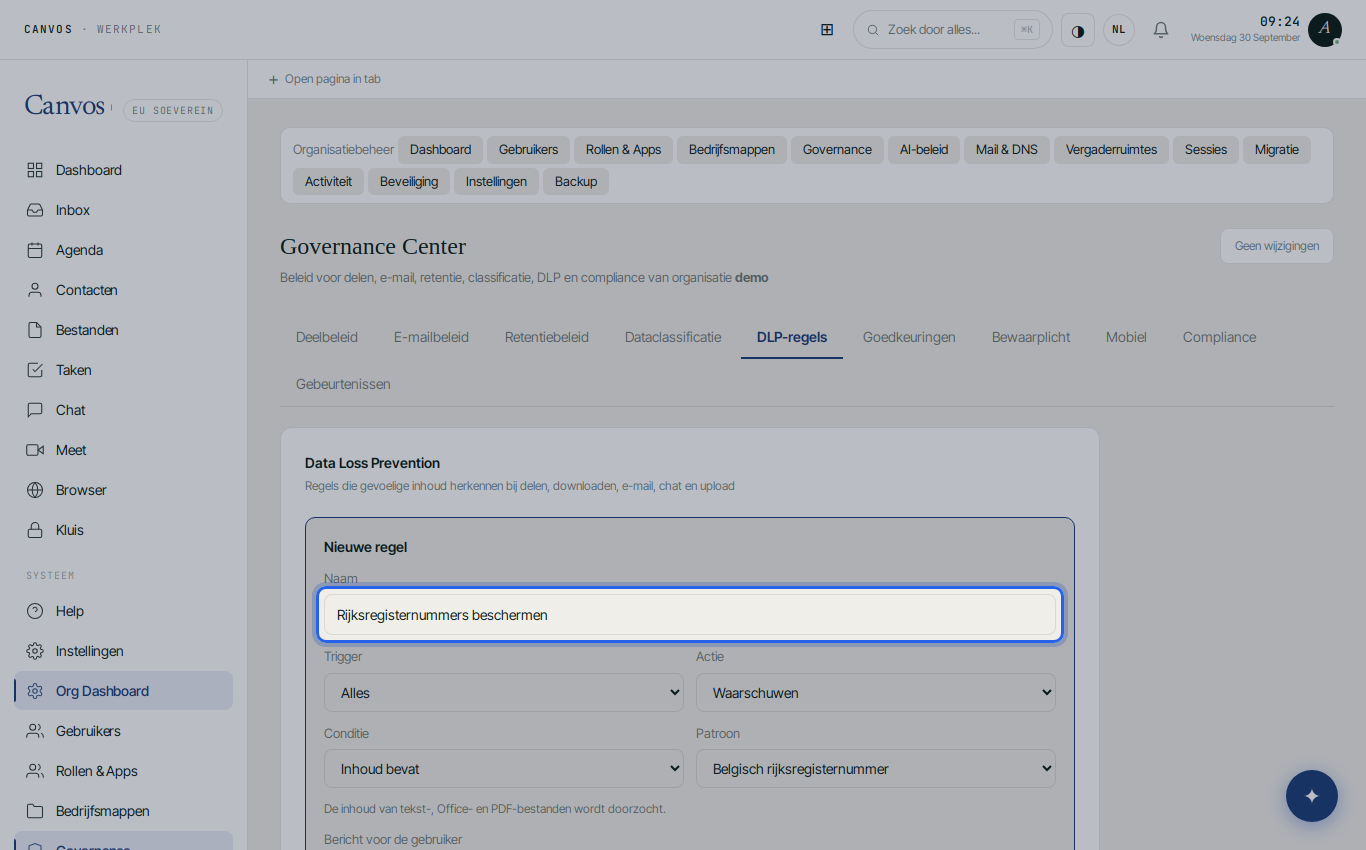Focus the Naam input field
Viewport: 1366px width, 850px height.
pos(690,615)
